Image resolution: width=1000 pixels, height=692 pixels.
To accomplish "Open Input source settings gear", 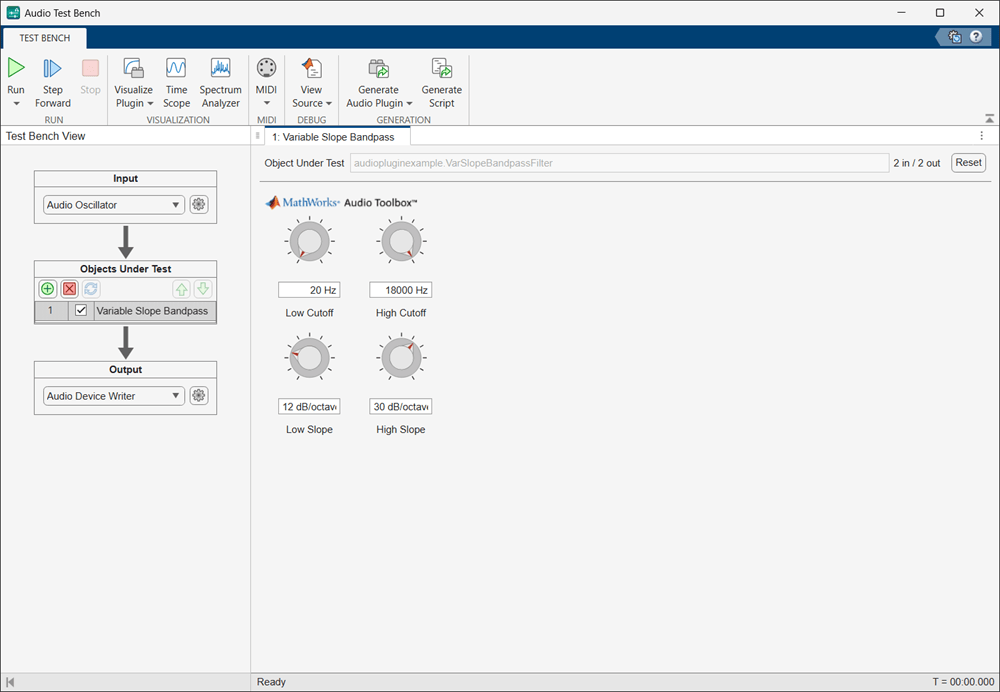I will click(199, 205).
